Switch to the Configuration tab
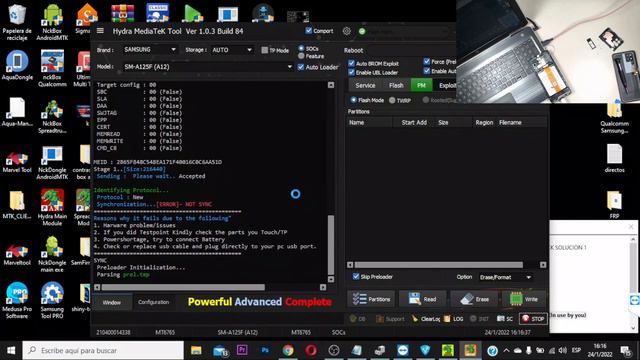The width and height of the screenshot is (640, 360). (x=153, y=302)
